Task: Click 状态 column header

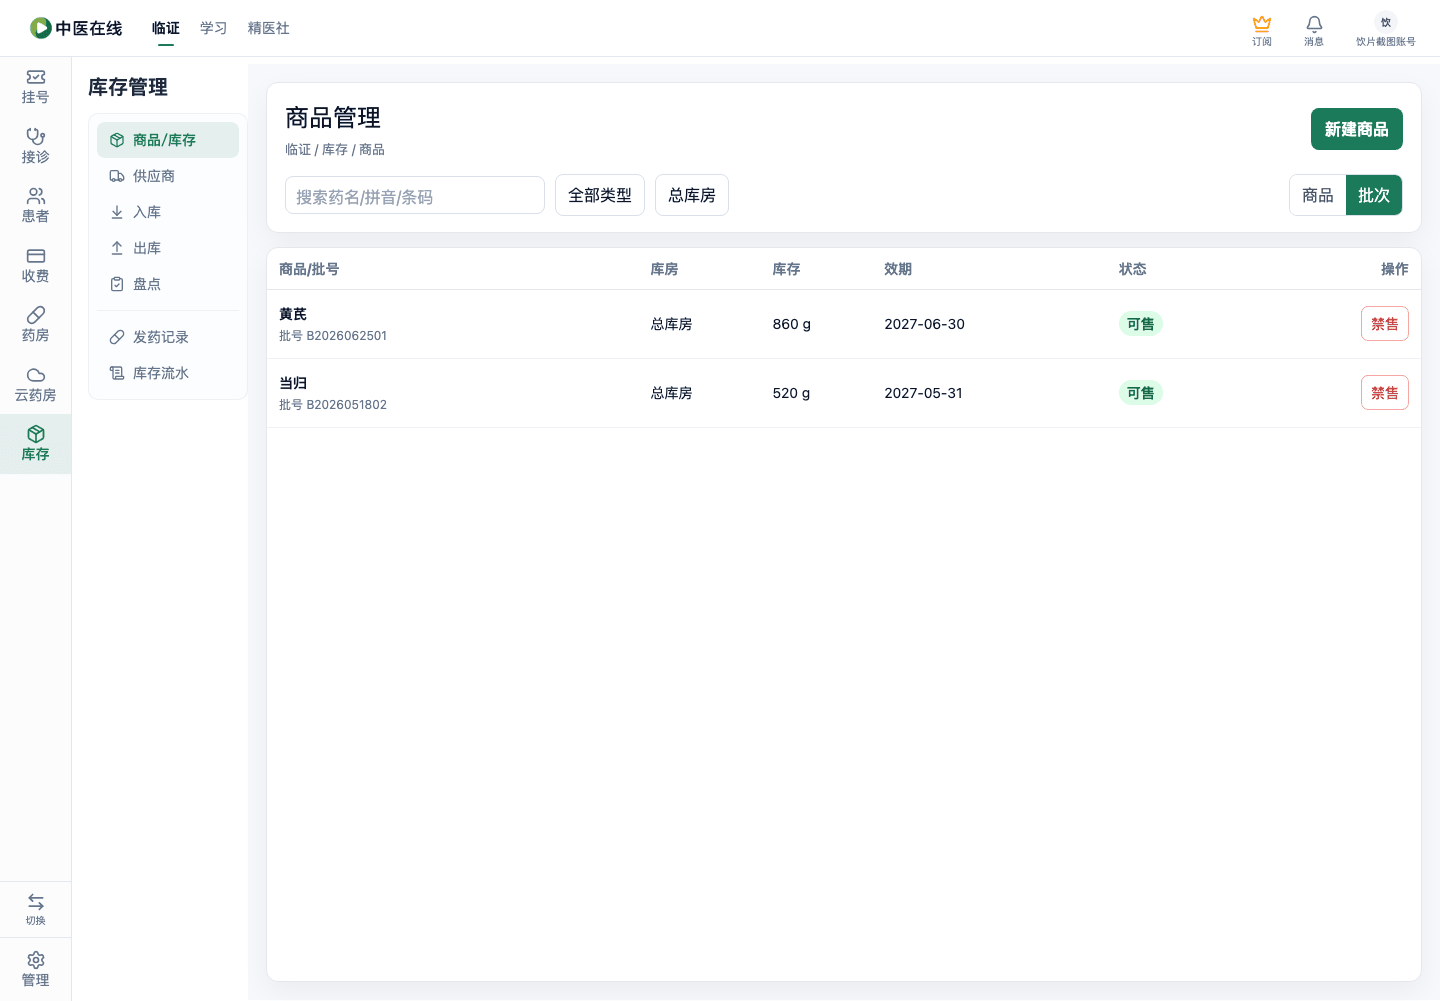Action: point(1133,269)
